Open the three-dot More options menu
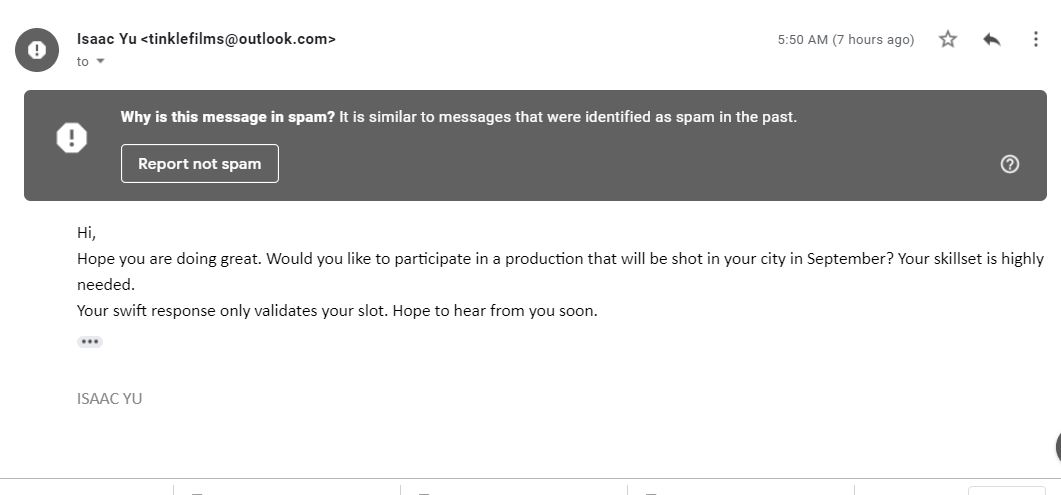 click(x=1035, y=39)
